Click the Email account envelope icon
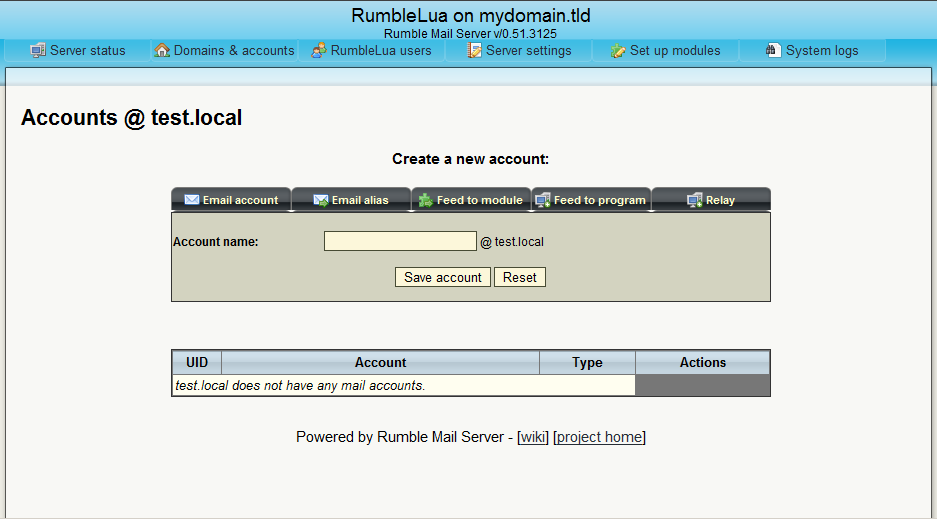This screenshot has height=519, width=937. pos(191,200)
